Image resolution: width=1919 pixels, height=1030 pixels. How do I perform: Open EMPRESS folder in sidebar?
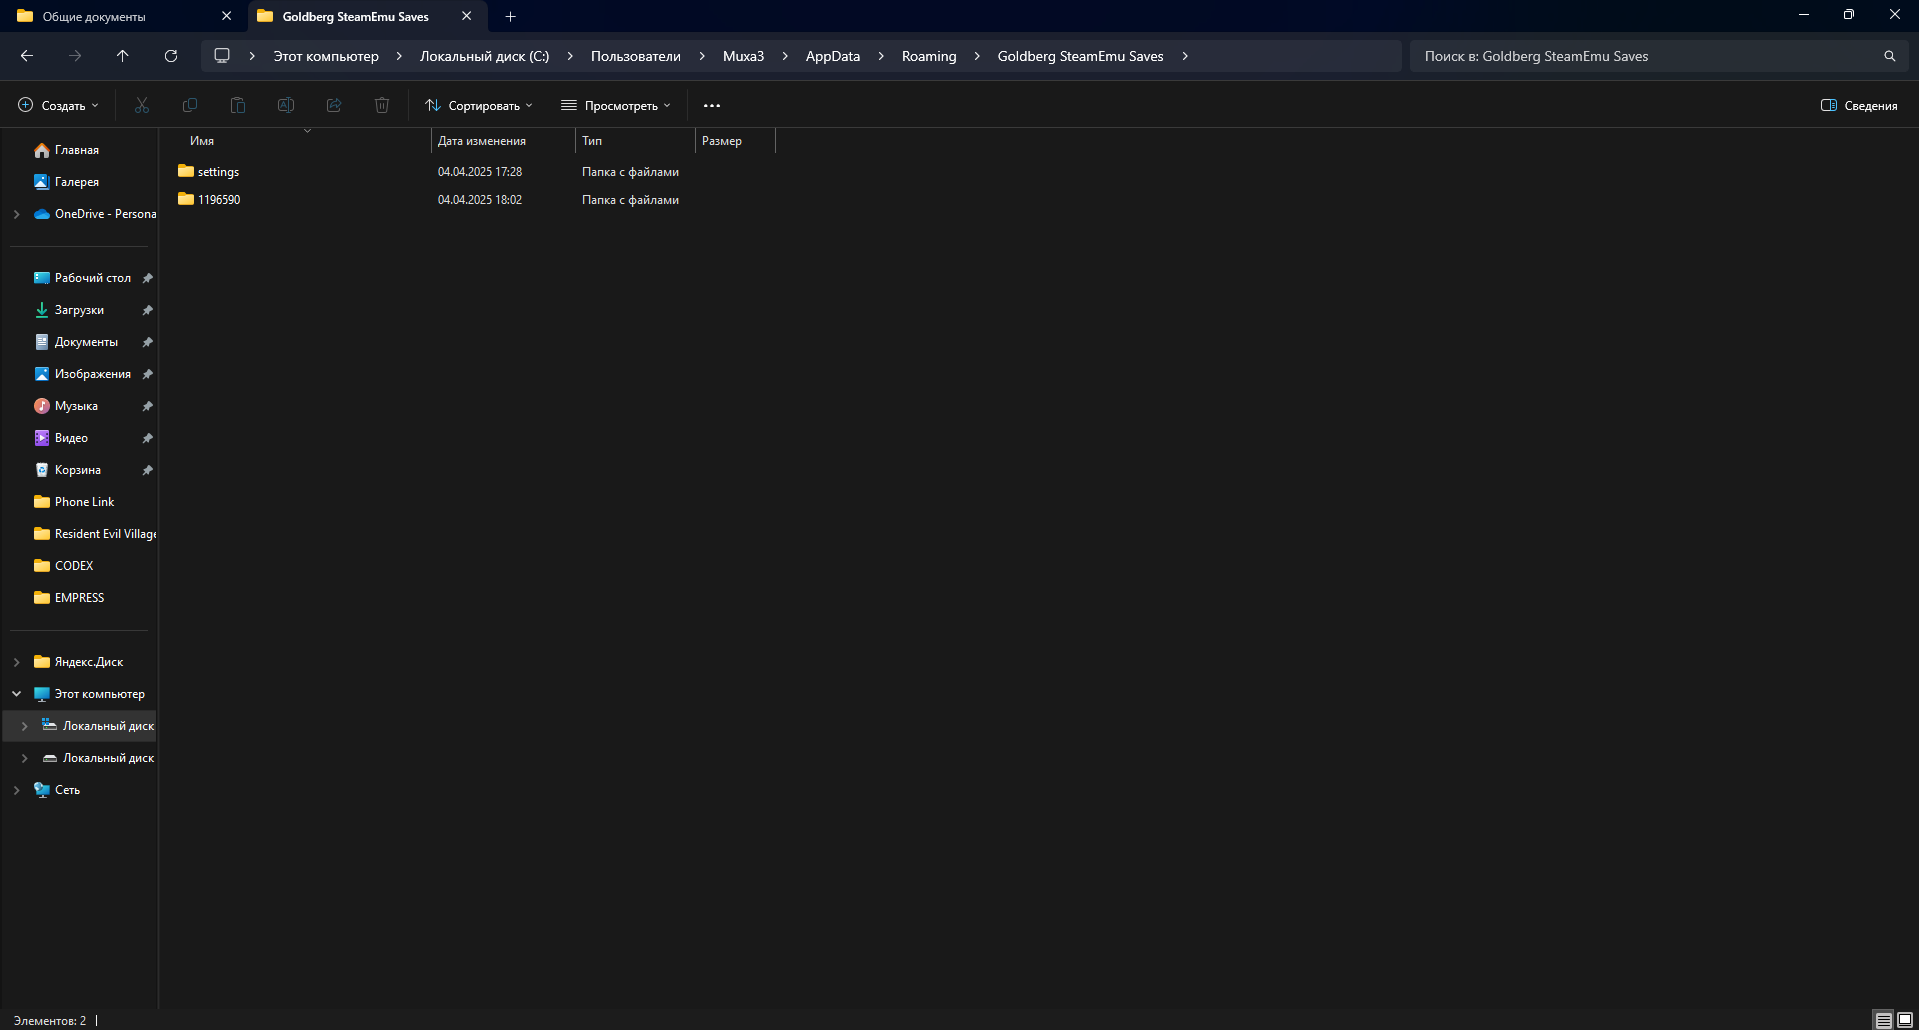coord(80,598)
